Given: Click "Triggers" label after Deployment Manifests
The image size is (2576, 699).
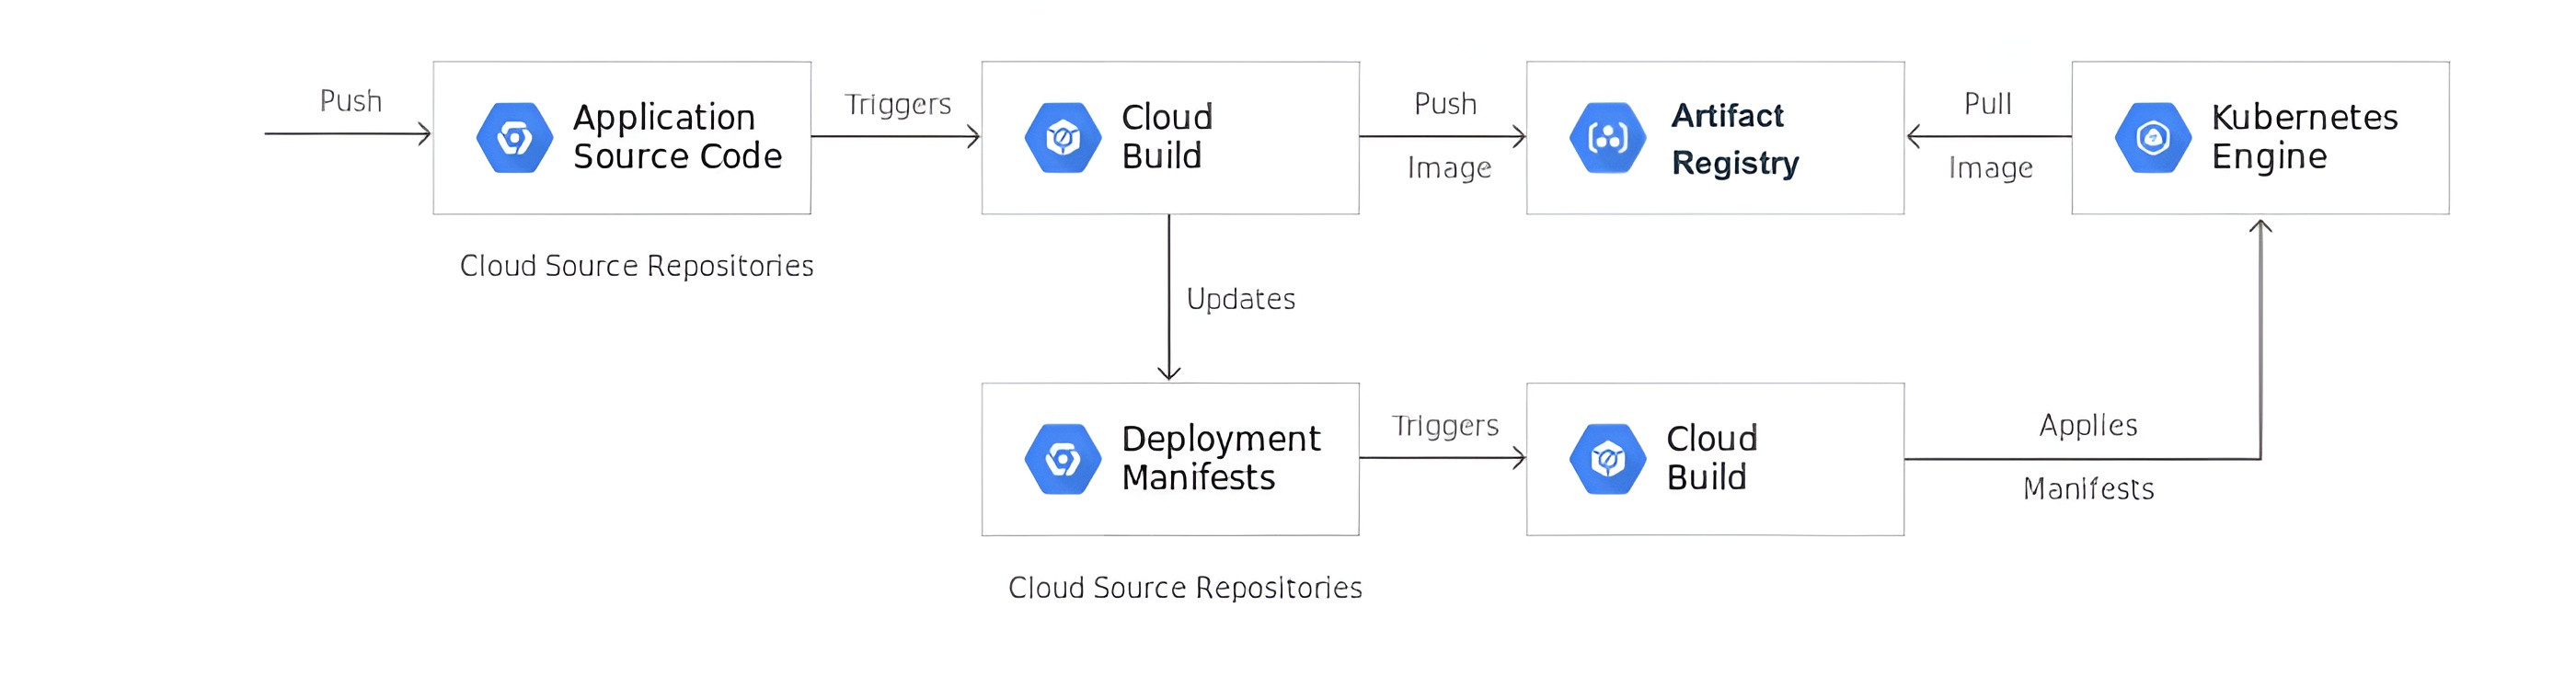Looking at the screenshot, I should tap(1445, 426).
